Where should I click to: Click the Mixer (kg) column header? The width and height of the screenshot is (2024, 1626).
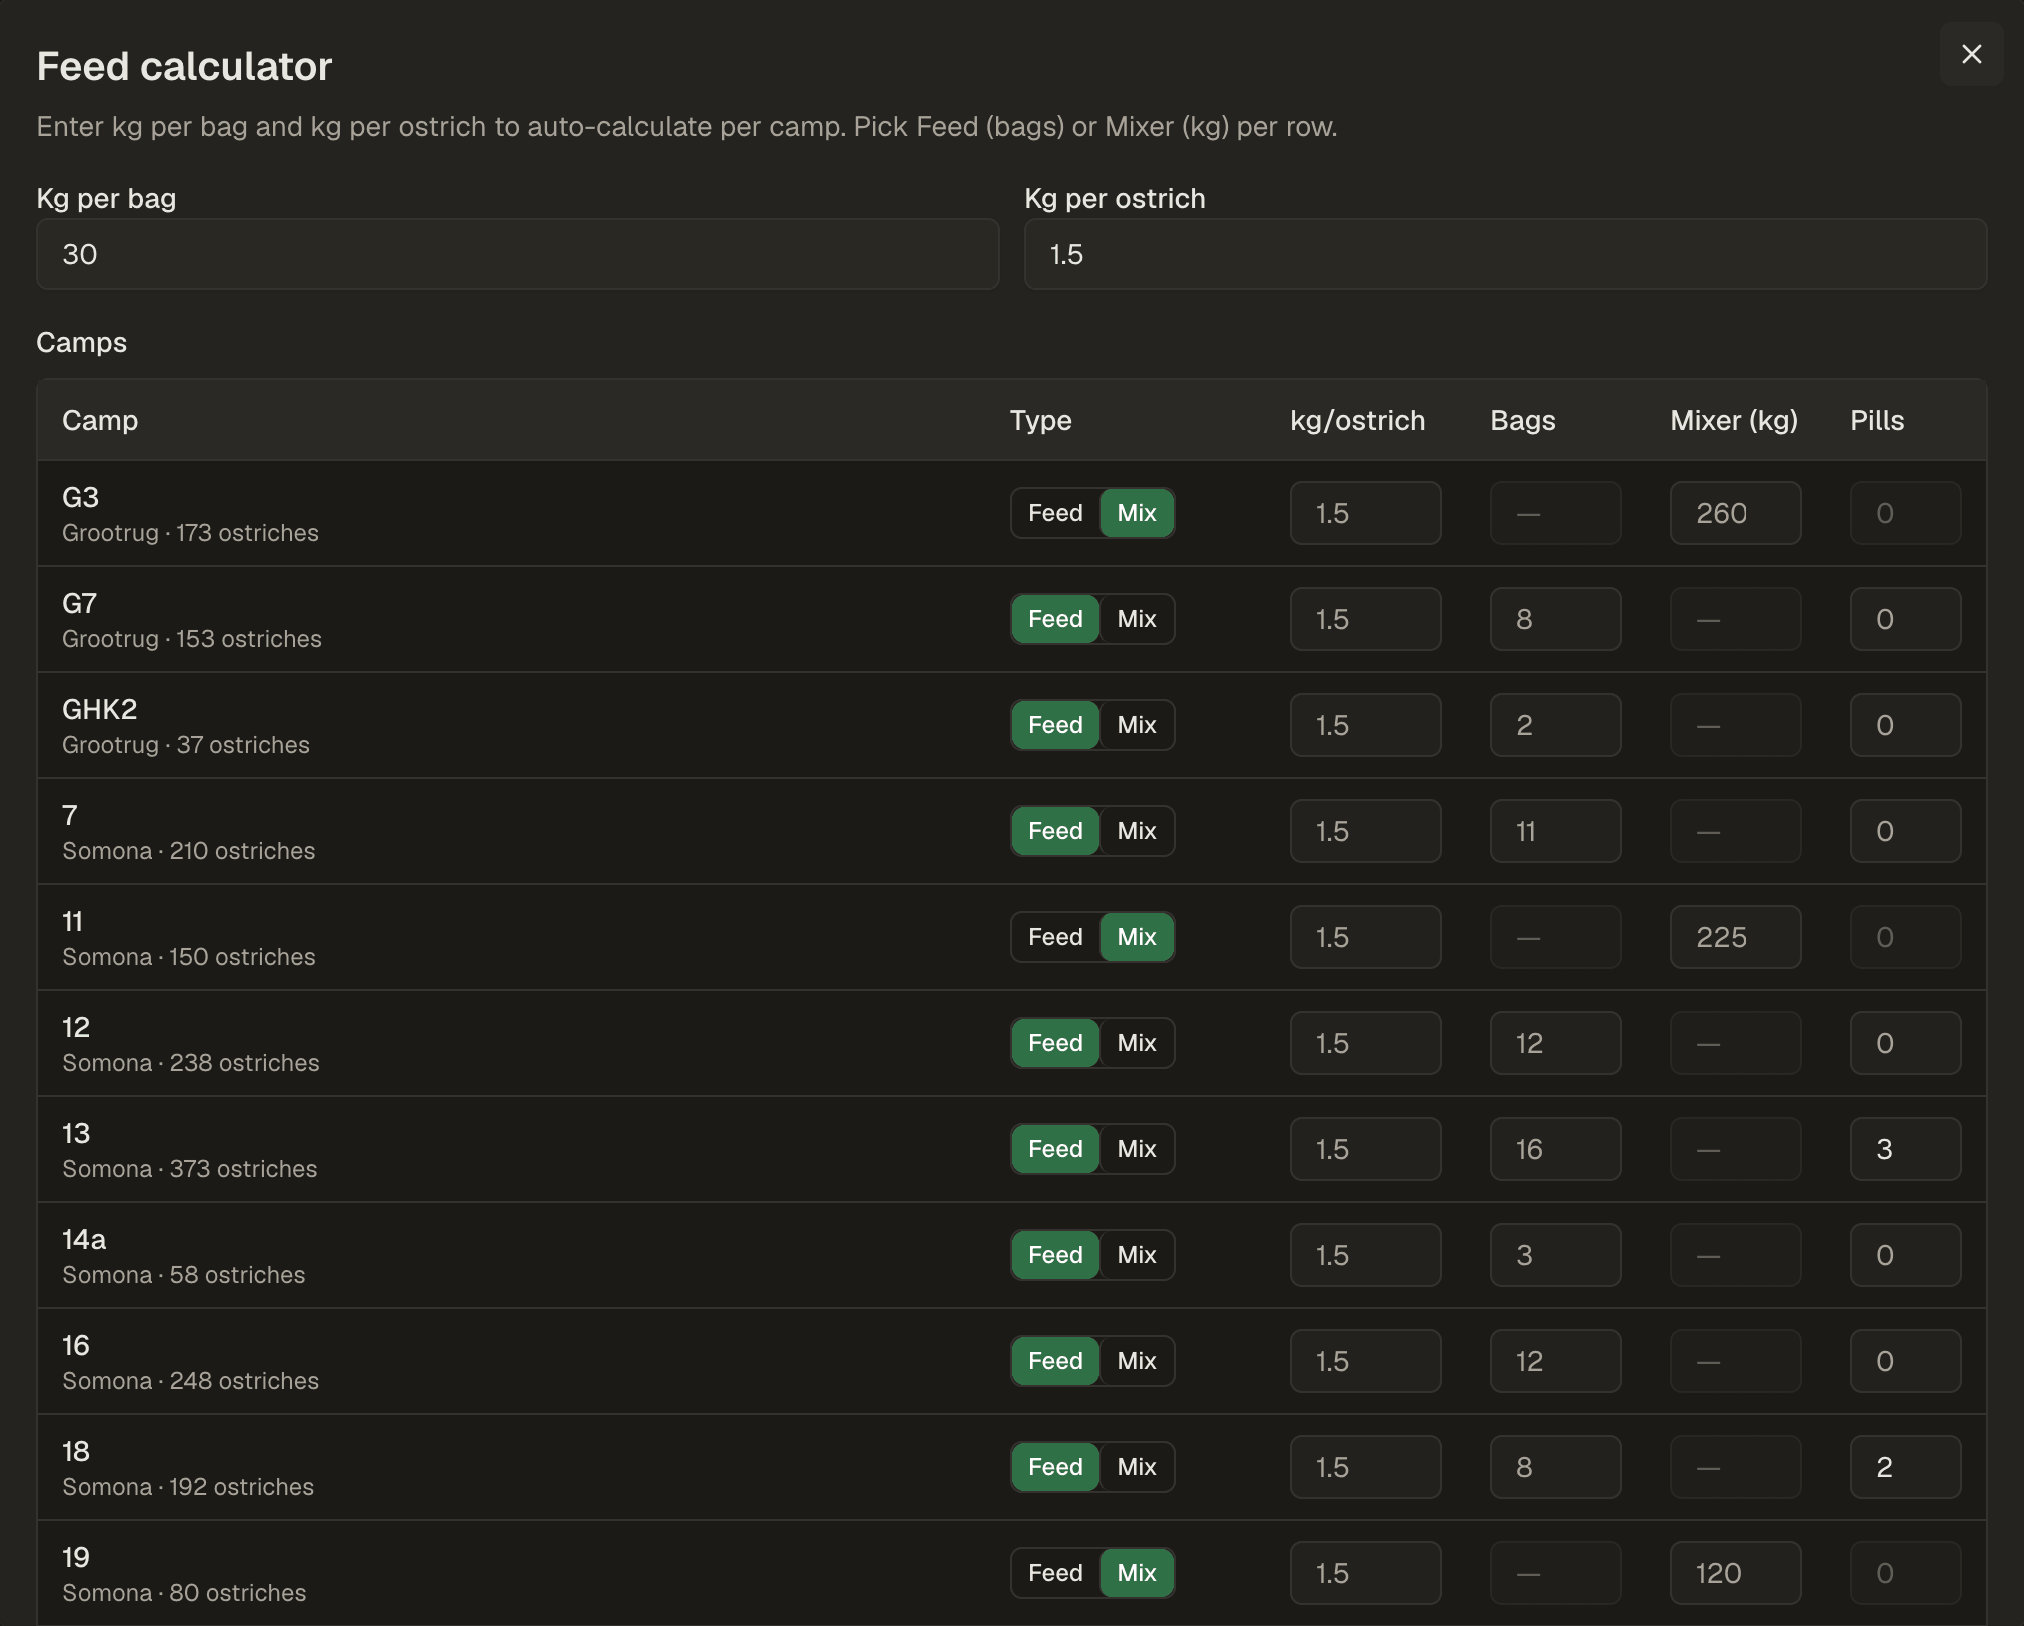point(1734,420)
